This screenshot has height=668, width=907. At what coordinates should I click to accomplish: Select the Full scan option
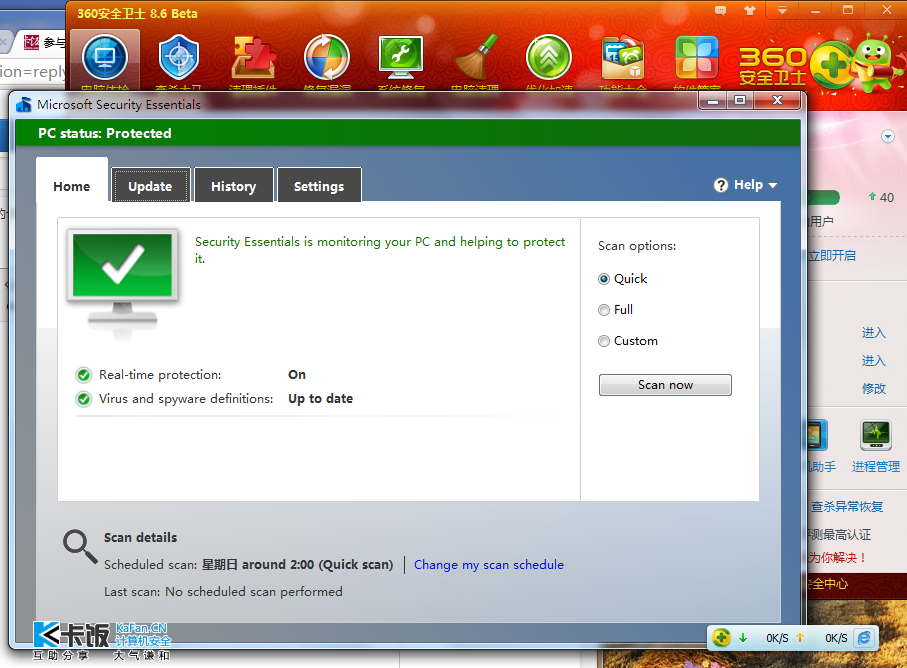[615, 310]
